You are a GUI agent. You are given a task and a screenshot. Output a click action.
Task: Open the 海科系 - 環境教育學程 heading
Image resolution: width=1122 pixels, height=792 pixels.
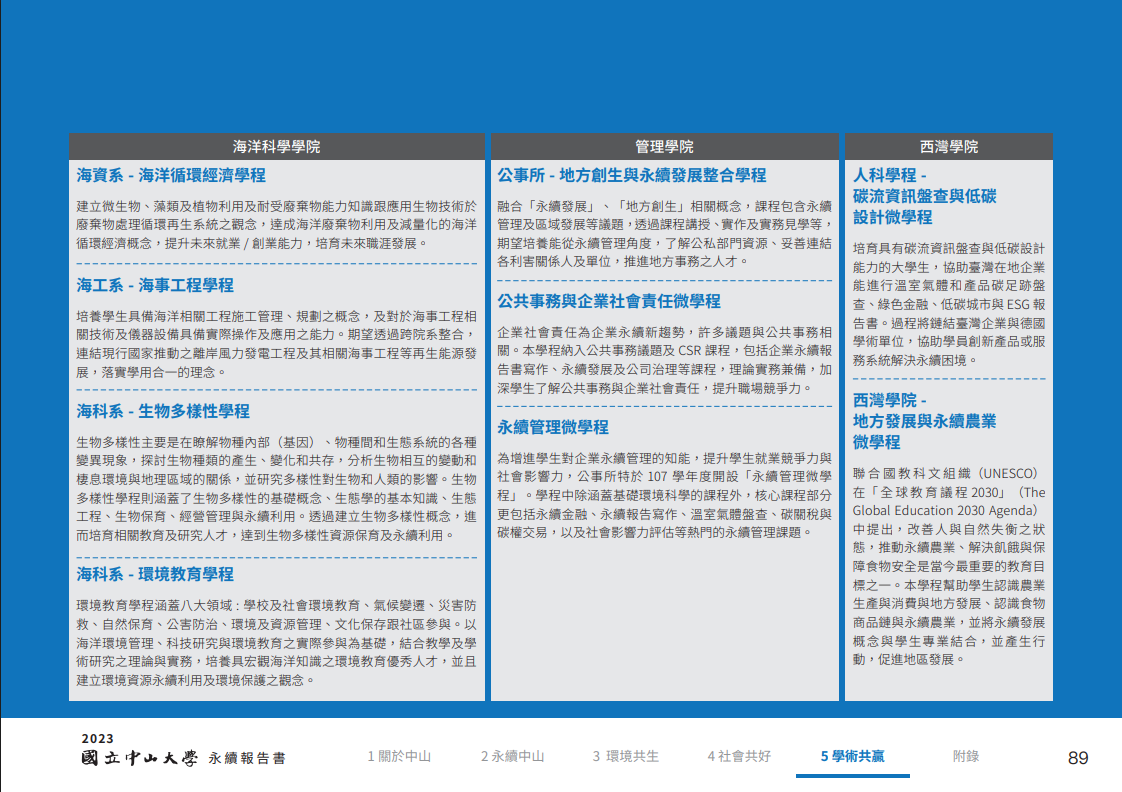click(x=155, y=574)
